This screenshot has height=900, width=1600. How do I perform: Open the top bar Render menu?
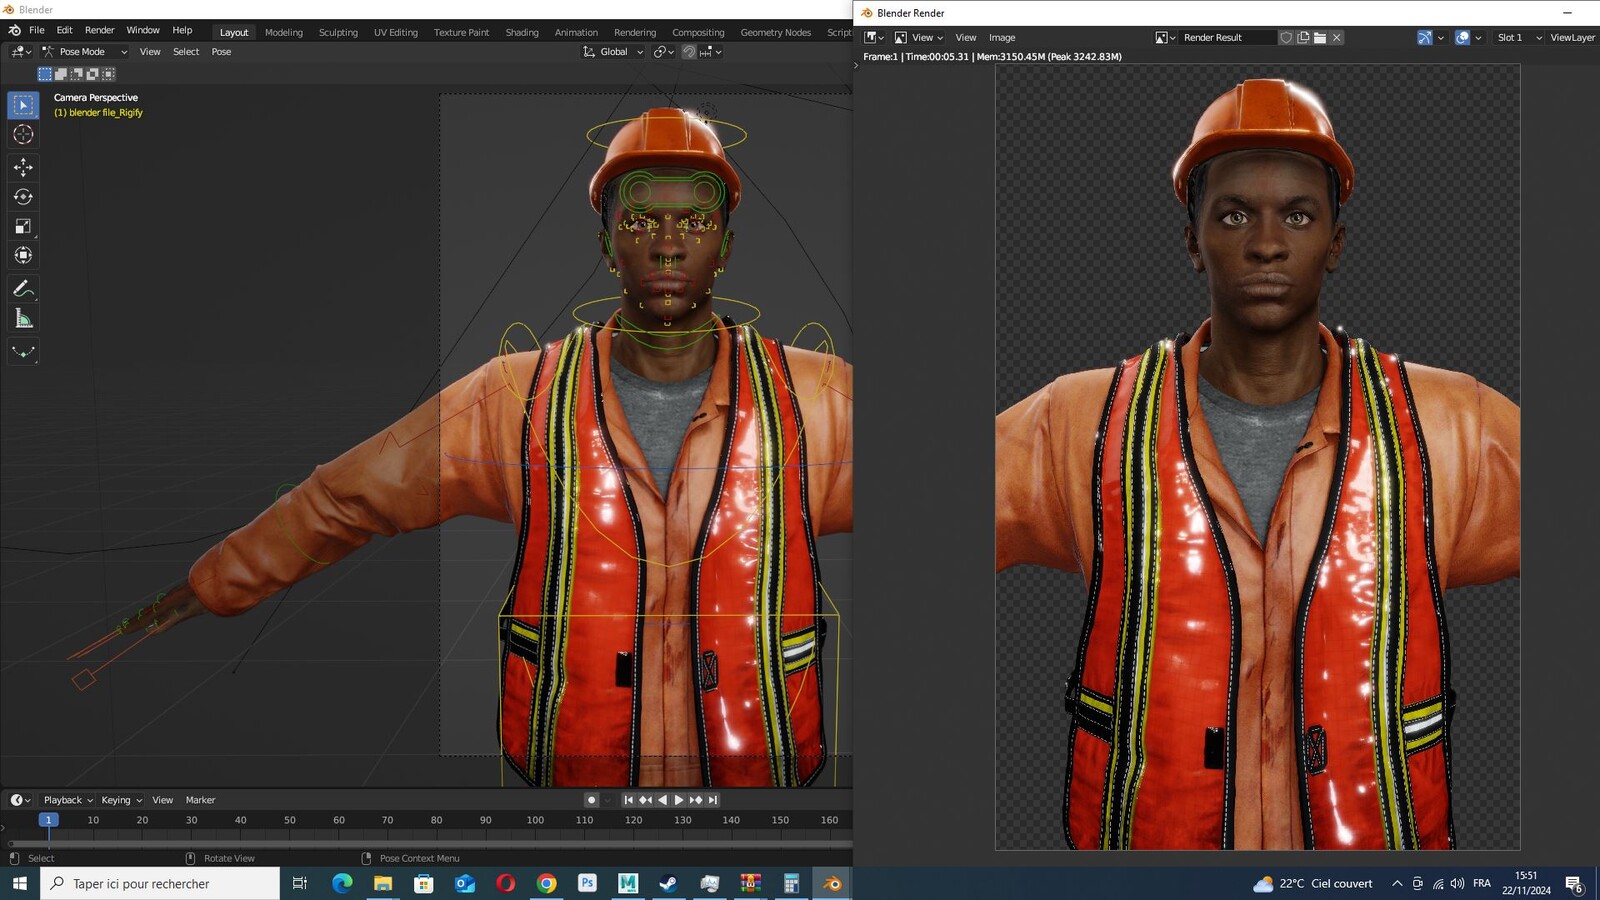(100, 31)
